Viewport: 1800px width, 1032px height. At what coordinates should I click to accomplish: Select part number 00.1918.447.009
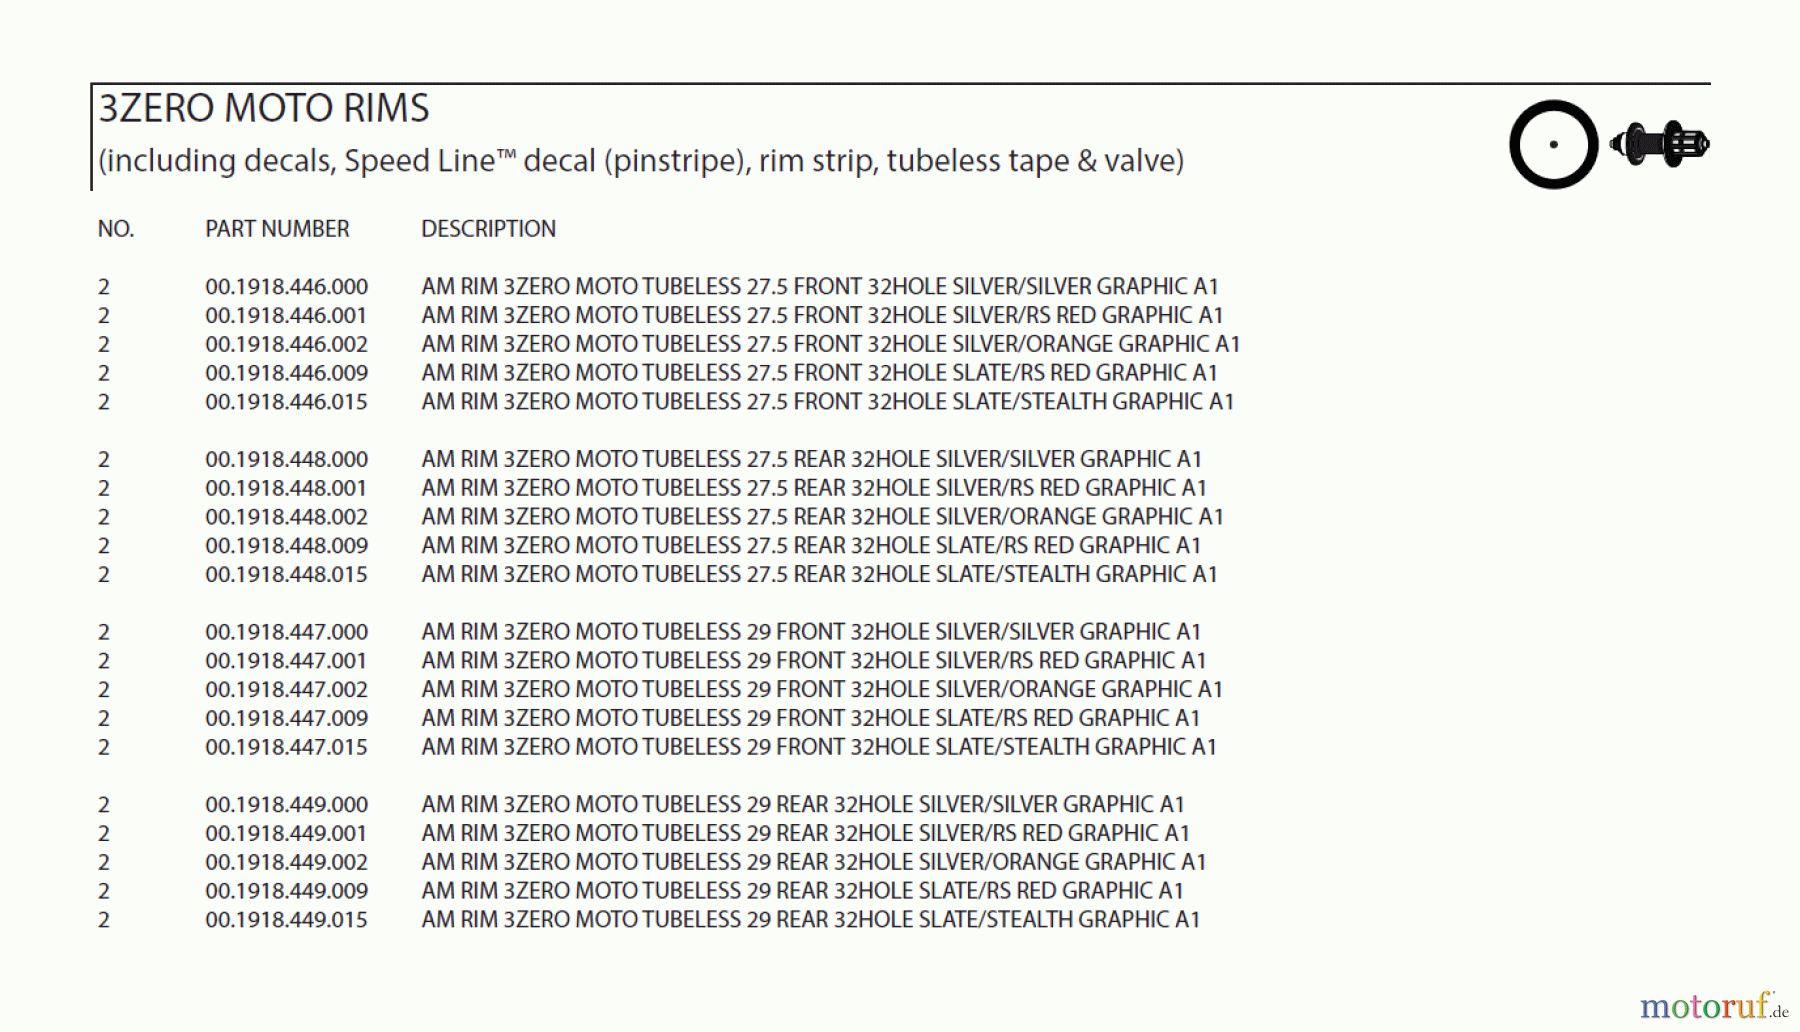click(286, 719)
